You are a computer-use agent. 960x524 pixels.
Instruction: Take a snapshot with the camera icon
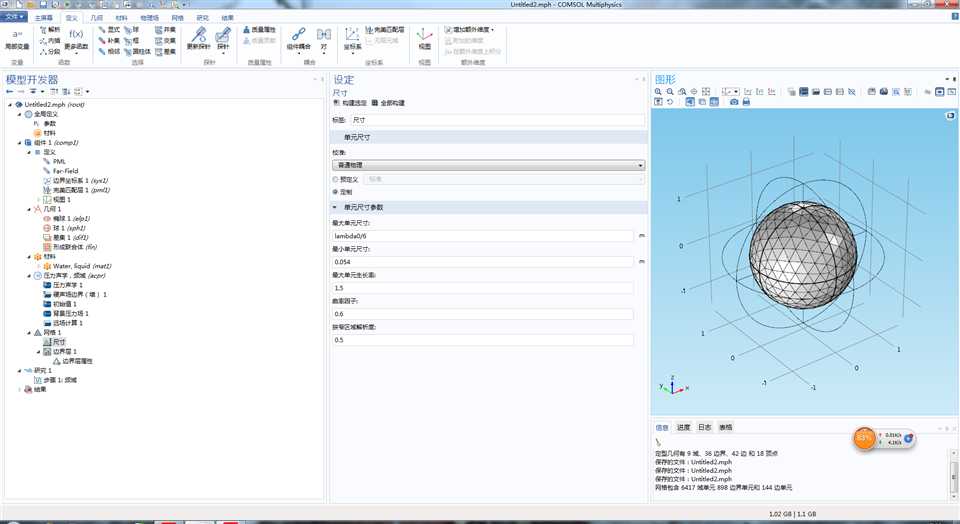click(734, 102)
